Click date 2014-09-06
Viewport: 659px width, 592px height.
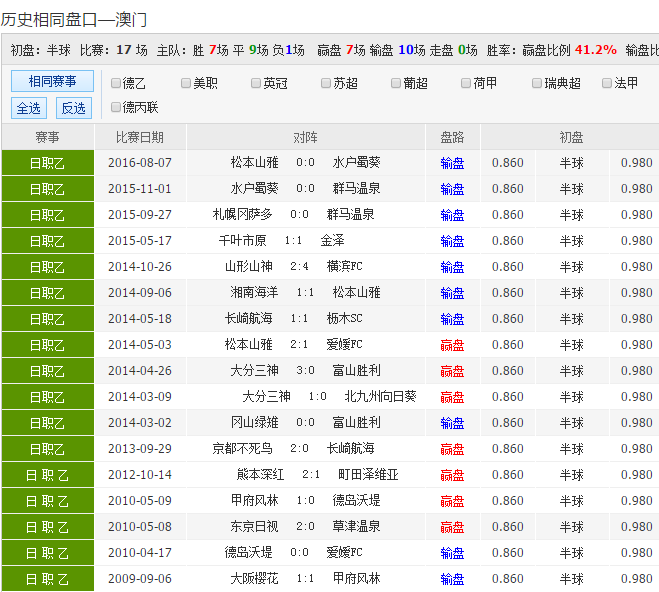(x=140, y=293)
